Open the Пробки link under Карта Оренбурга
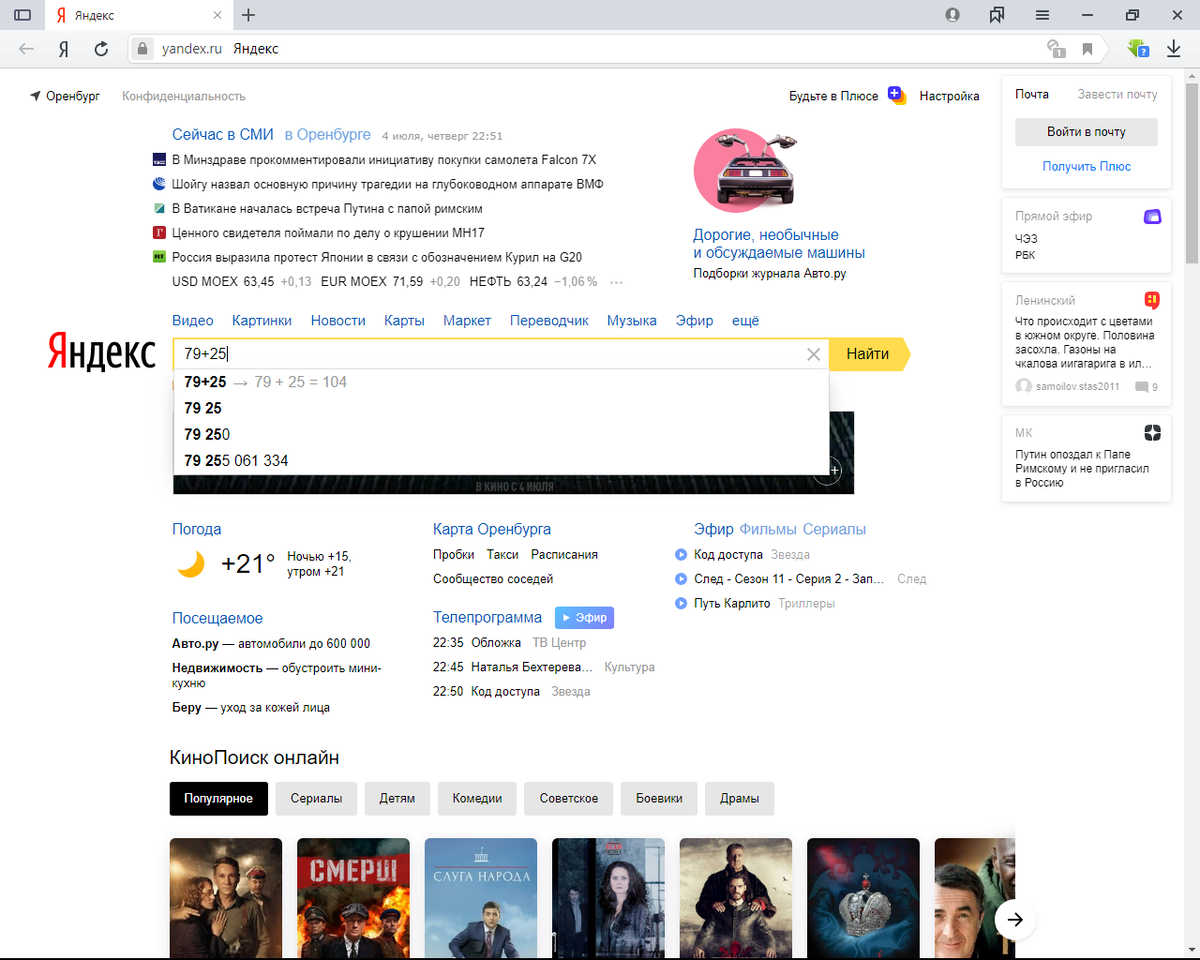This screenshot has height=960, width=1200. pos(453,554)
